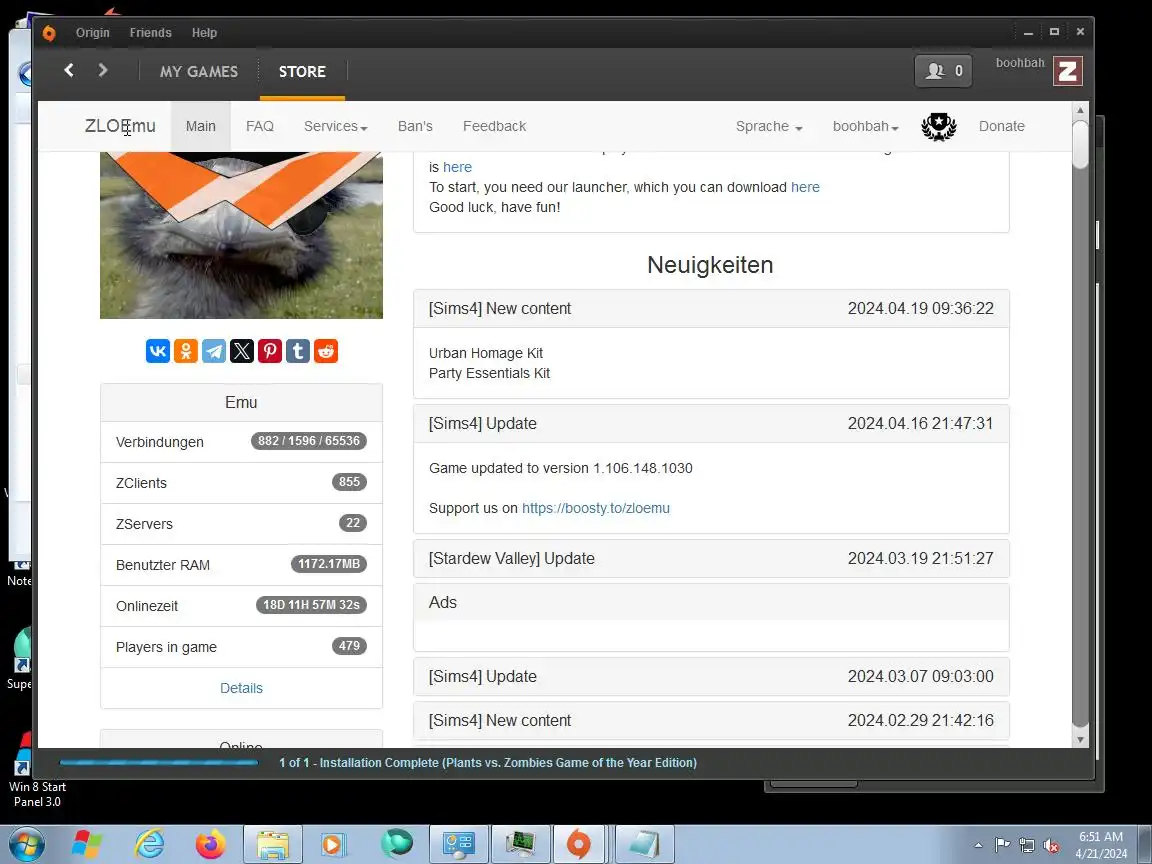Open the Friends menu

point(151,33)
